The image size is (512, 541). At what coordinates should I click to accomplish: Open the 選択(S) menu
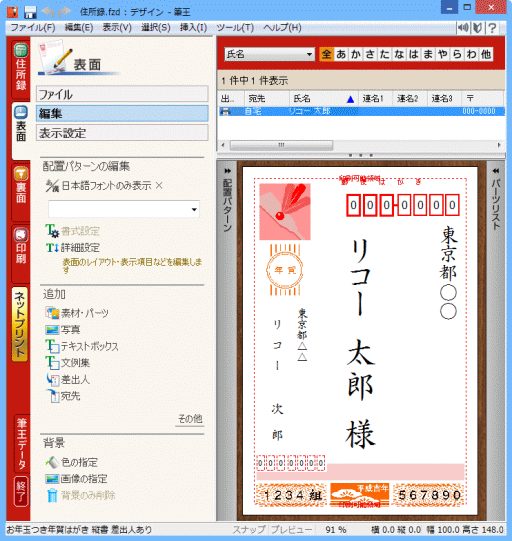click(156, 28)
